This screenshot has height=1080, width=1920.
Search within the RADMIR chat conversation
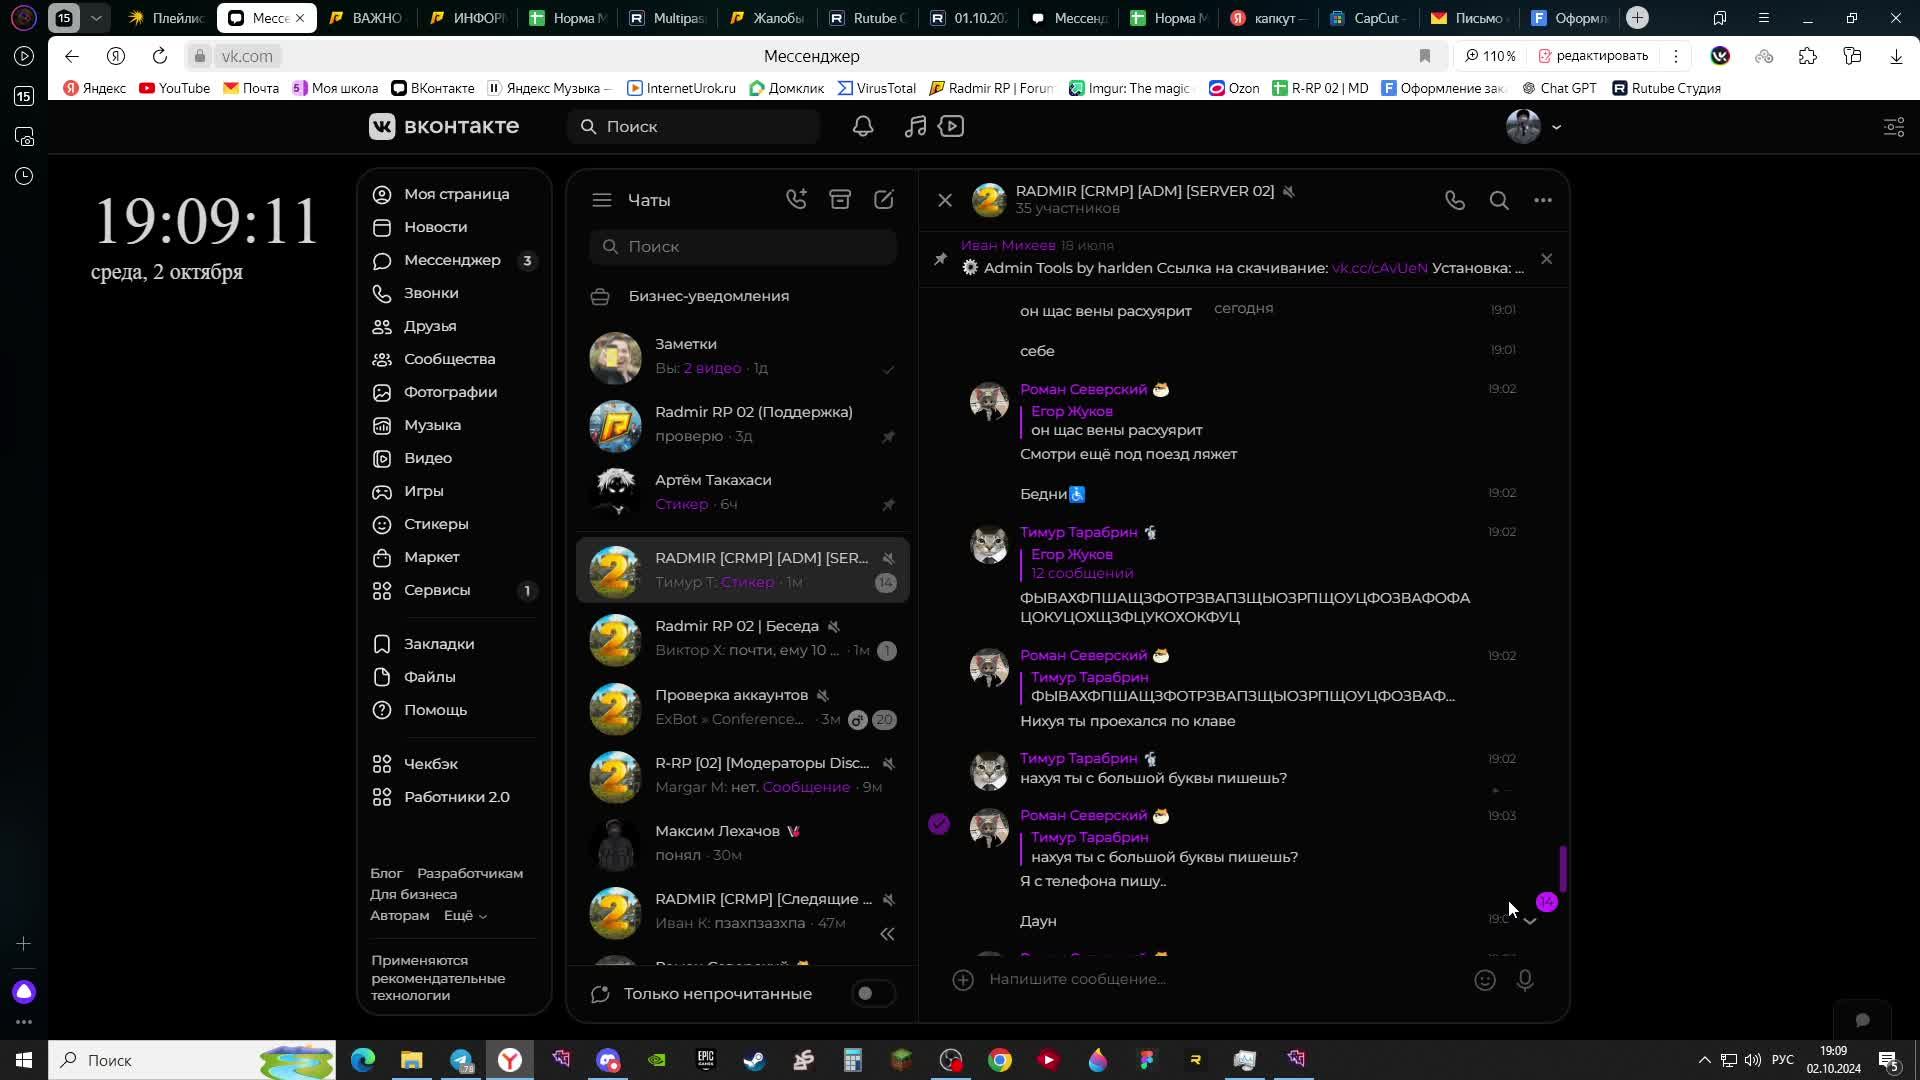coord(1499,201)
